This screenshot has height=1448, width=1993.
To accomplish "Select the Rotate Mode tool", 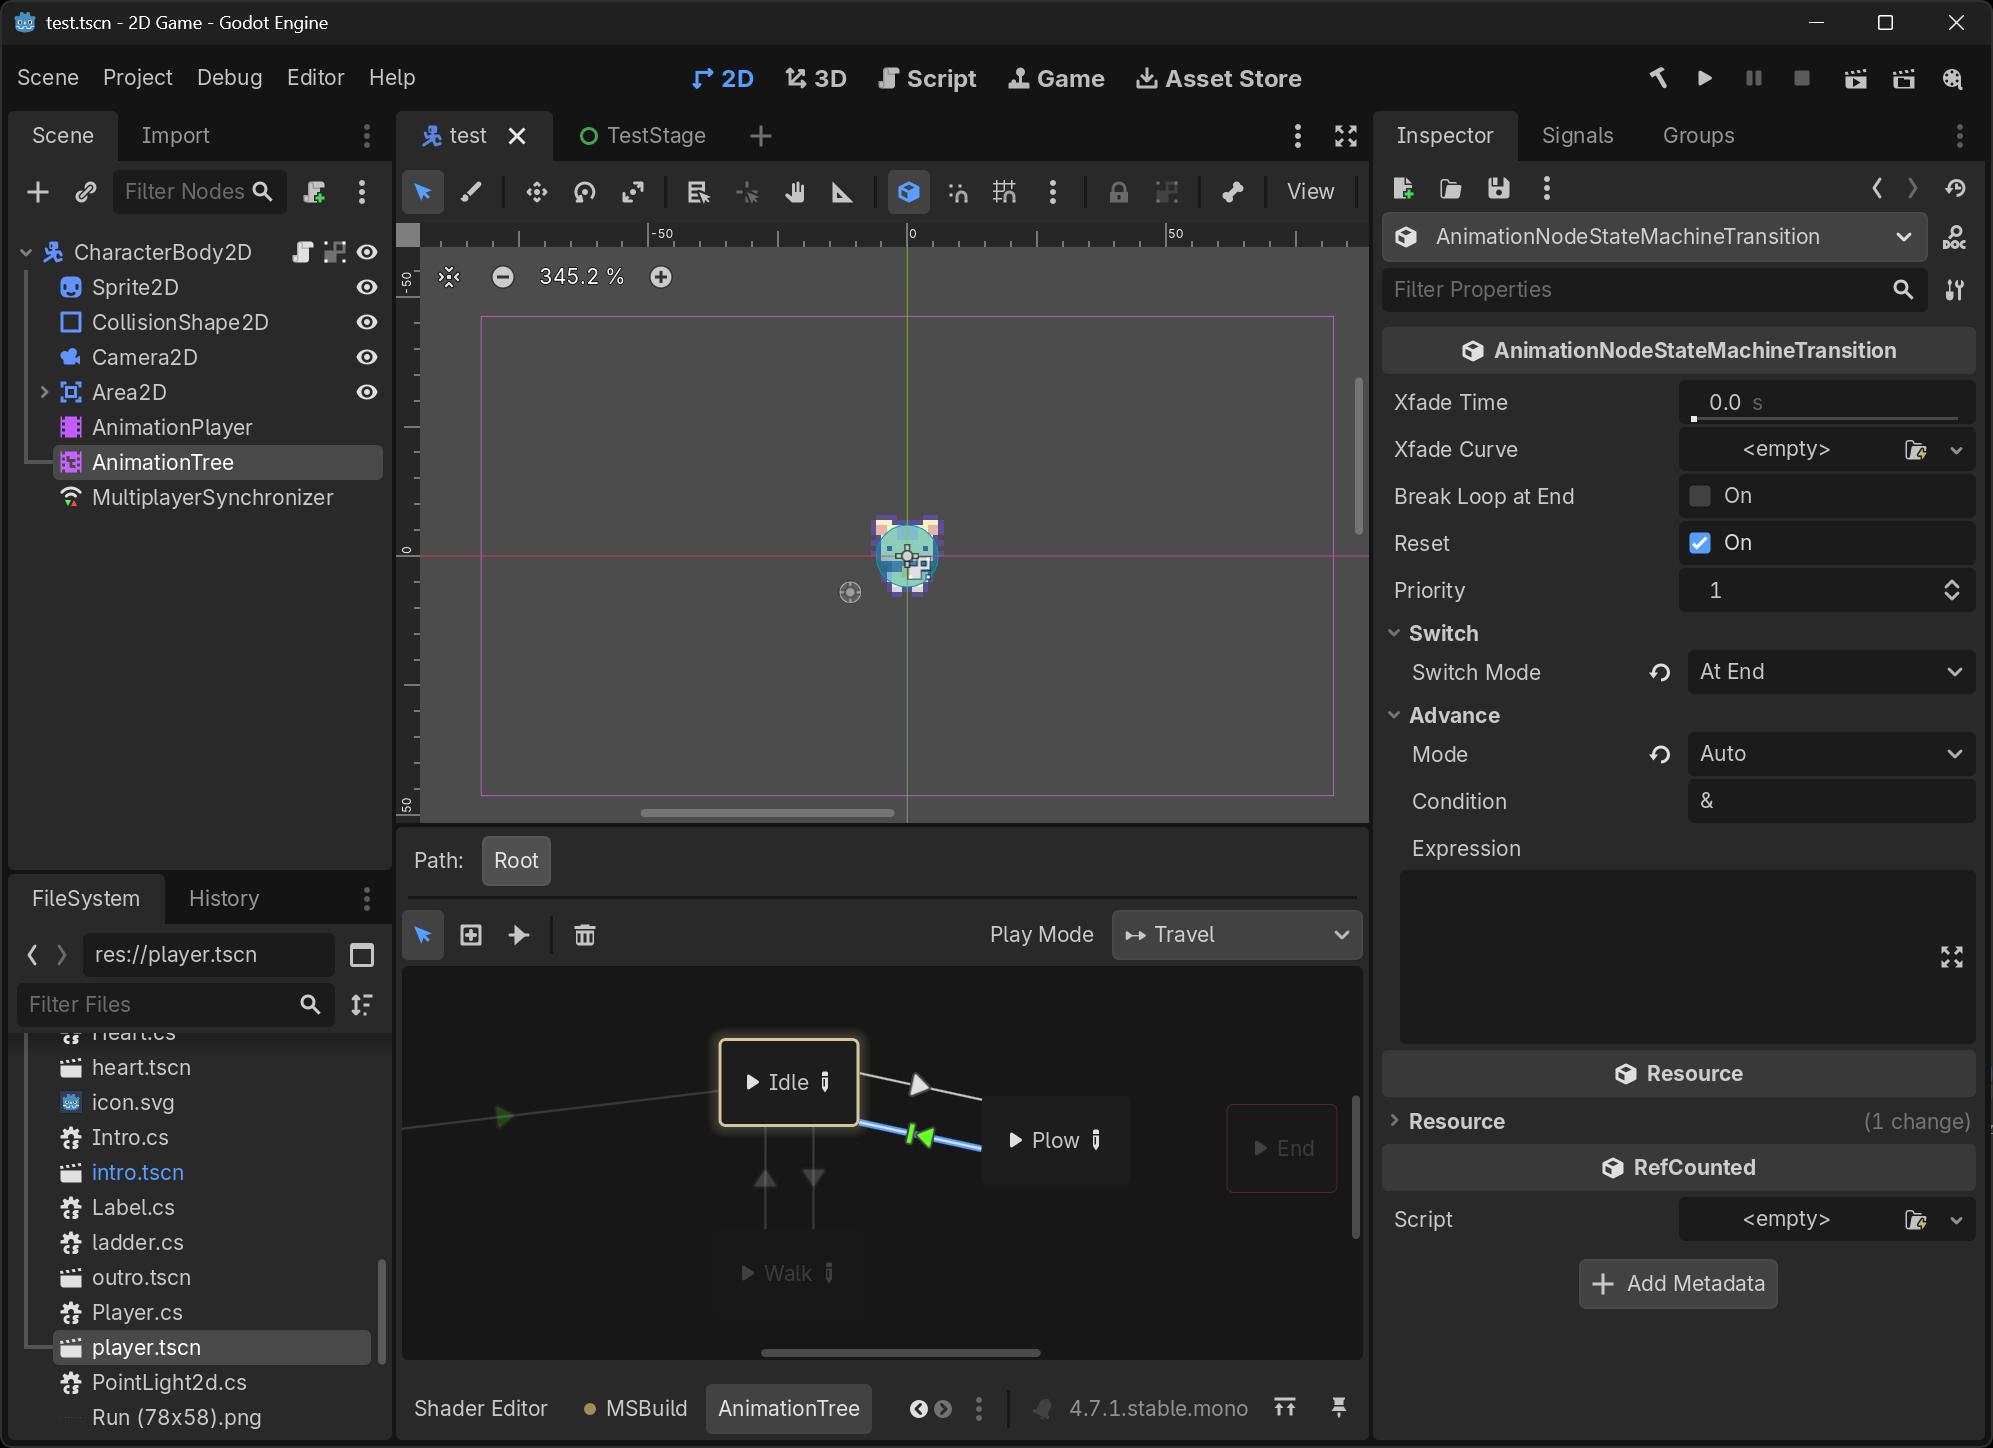I will [x=585, y=192].
